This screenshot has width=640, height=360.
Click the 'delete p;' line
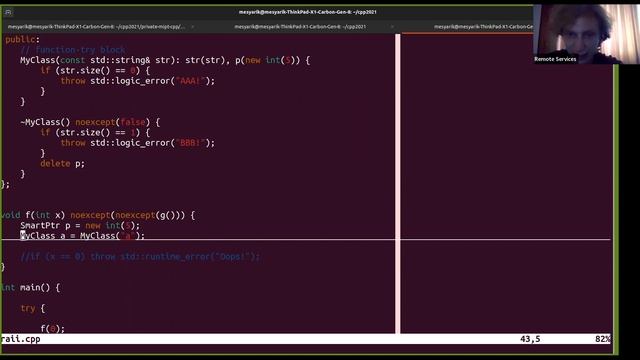(62, 164)
